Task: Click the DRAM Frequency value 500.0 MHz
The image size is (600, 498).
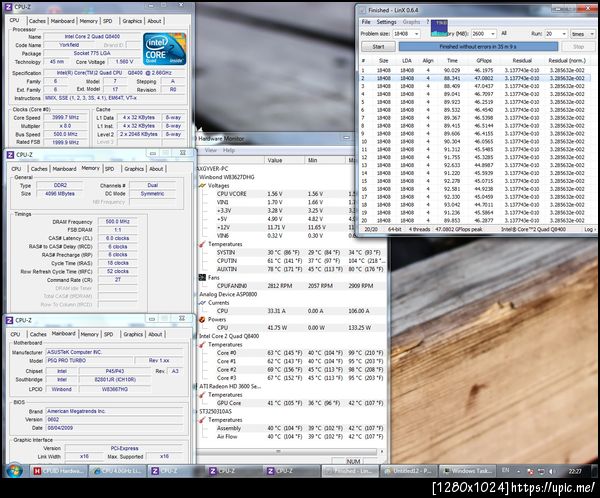Action: point(117,222)
